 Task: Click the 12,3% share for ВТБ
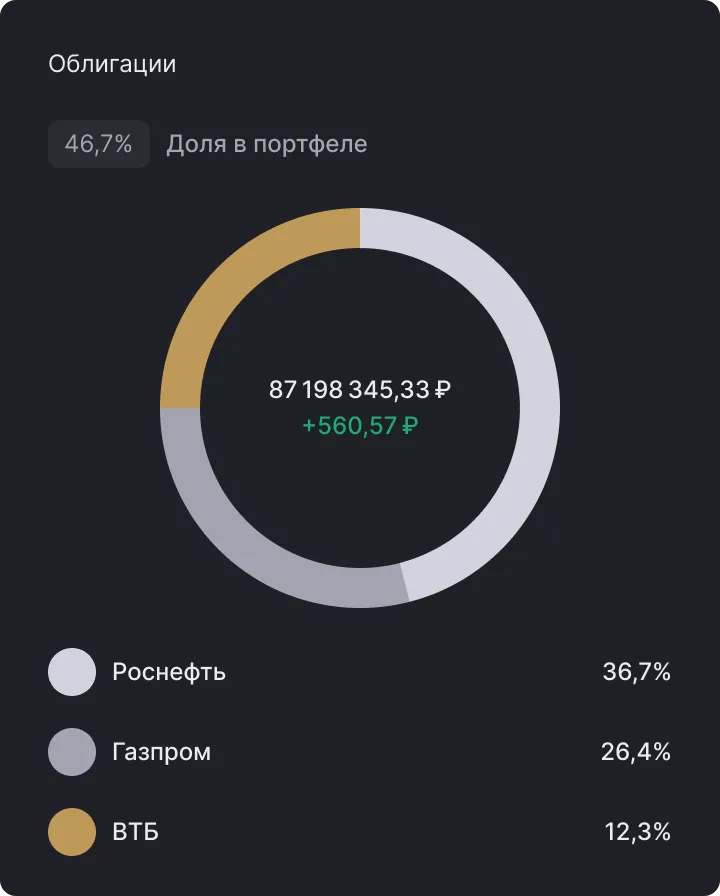[x=638, y=832]
